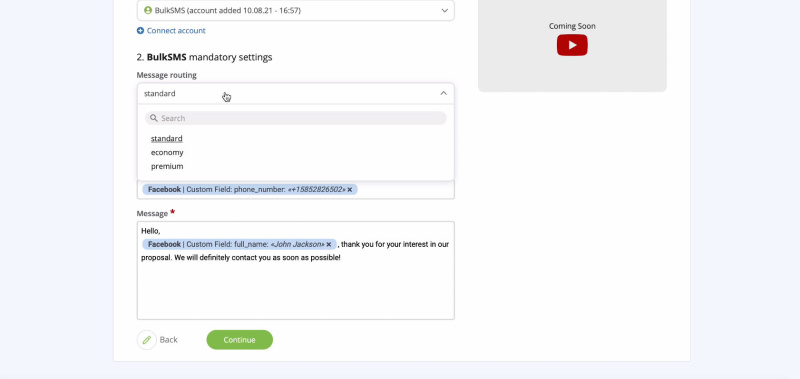Click the plus icon beside Connect account
The image size is (800, 379).
(140, 31)
